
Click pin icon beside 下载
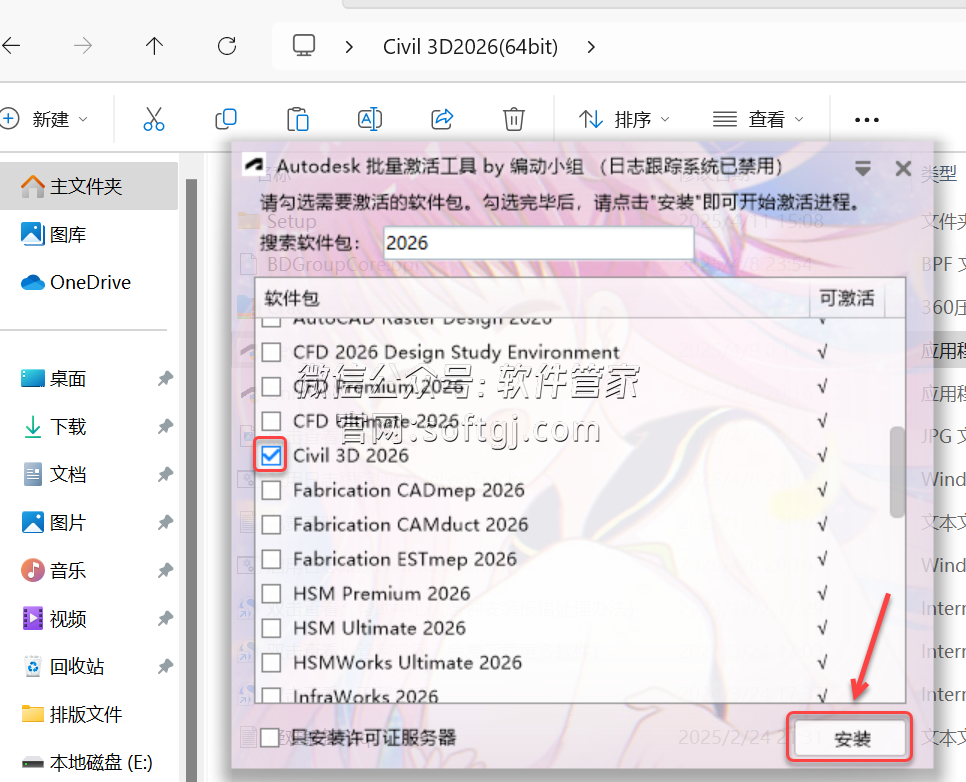[165, 426]
